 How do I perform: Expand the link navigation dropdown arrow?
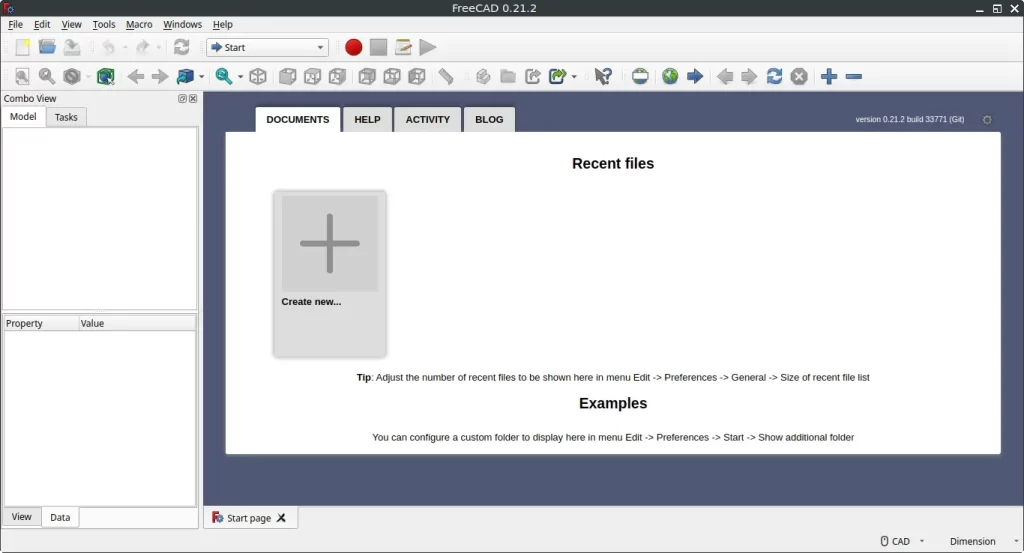[x=201, y=76]
